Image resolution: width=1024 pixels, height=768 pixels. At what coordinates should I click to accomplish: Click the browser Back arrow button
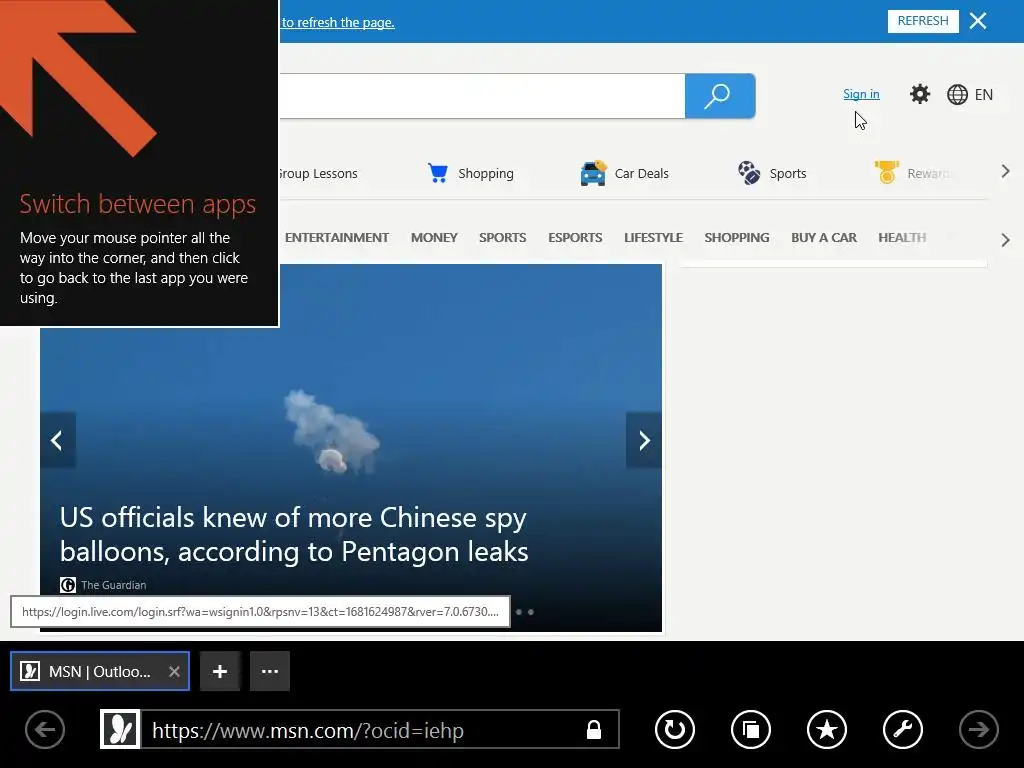[45, 729]
